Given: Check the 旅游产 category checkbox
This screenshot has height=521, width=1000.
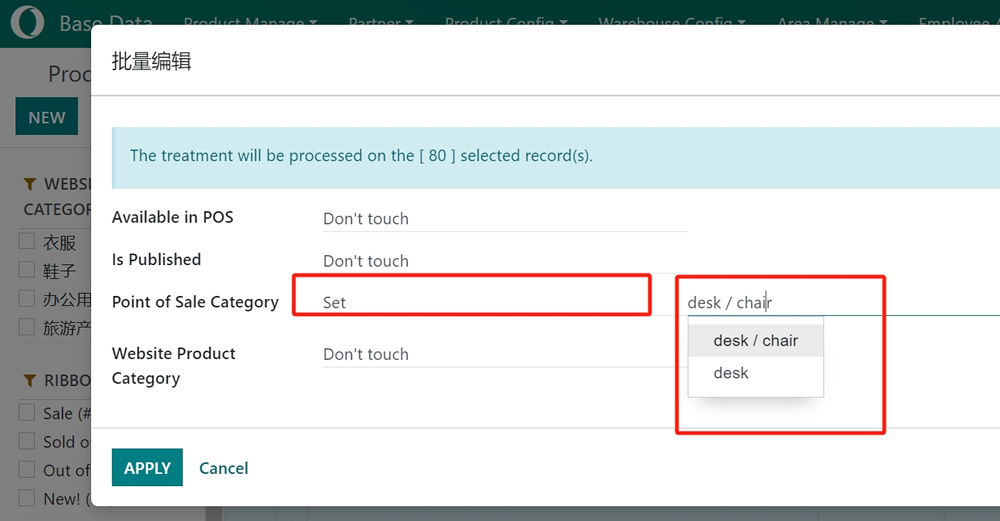Looking at the screenshot, I should [28, 327].
